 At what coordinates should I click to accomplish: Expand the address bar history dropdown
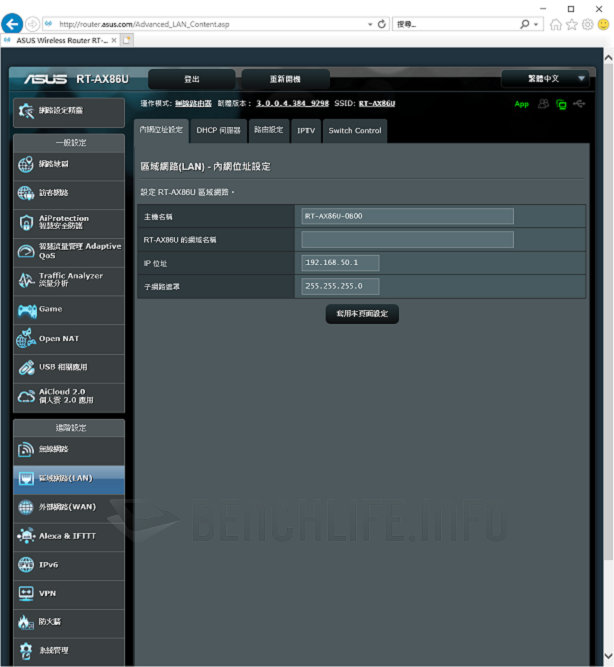(370, 25)
